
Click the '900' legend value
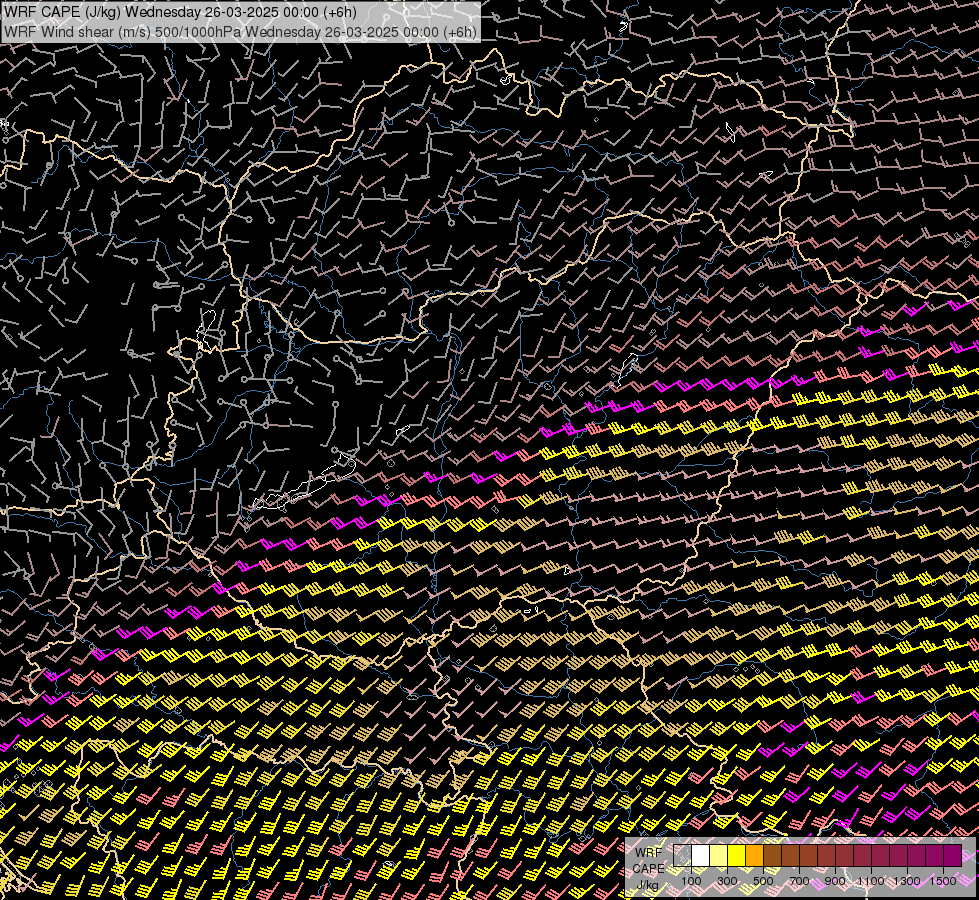click(x=835, y=881)
